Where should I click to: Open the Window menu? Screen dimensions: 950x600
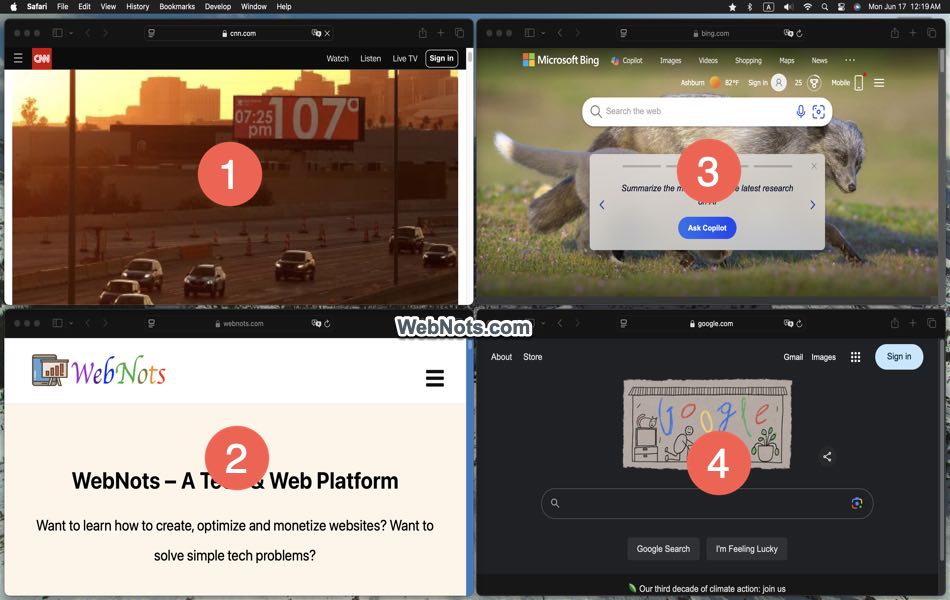click(x=253, y=7)
